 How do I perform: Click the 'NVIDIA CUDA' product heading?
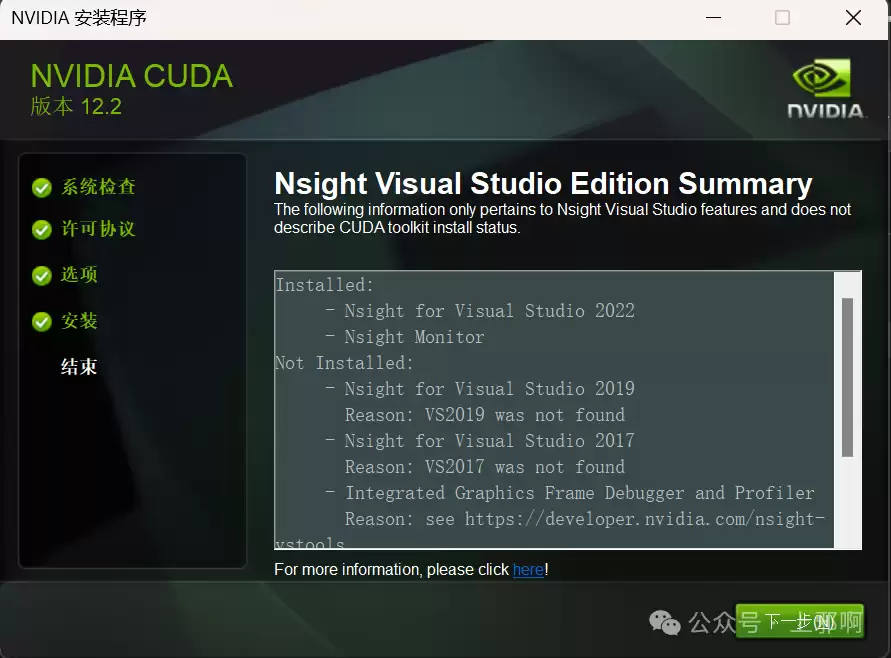tap(132, 76)
